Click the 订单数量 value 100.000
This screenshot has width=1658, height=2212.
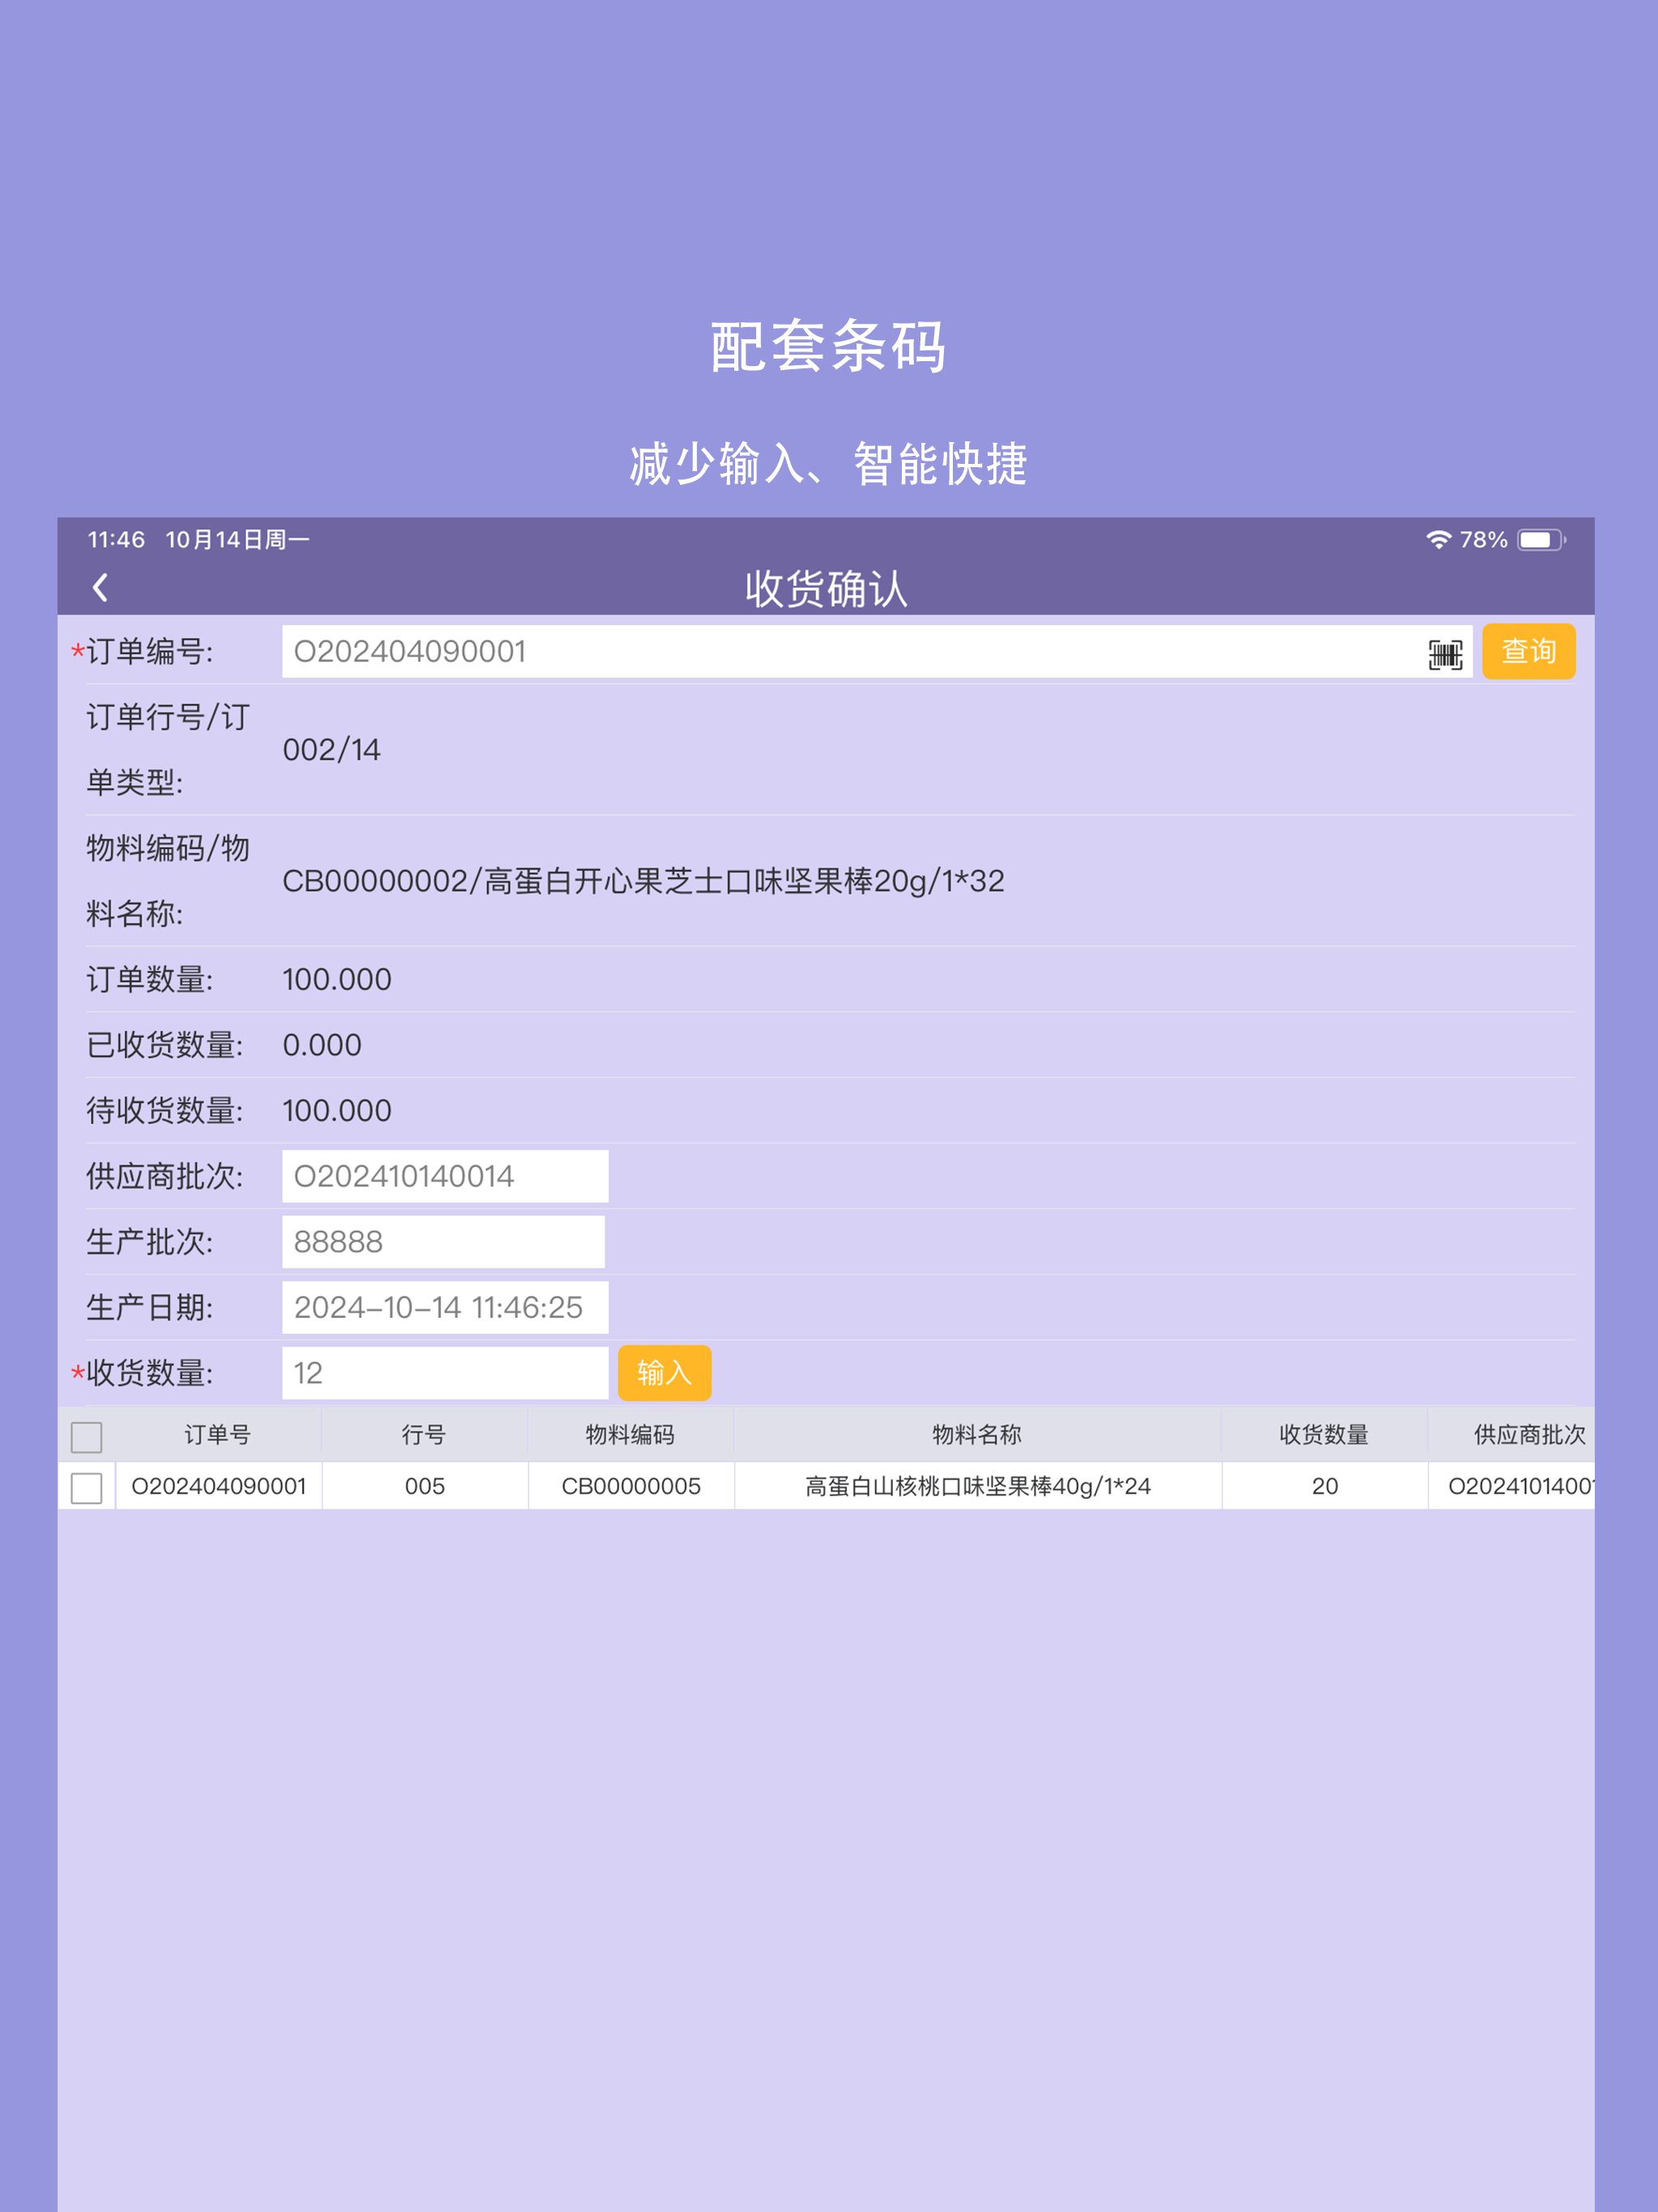click(x=337, y=979)
